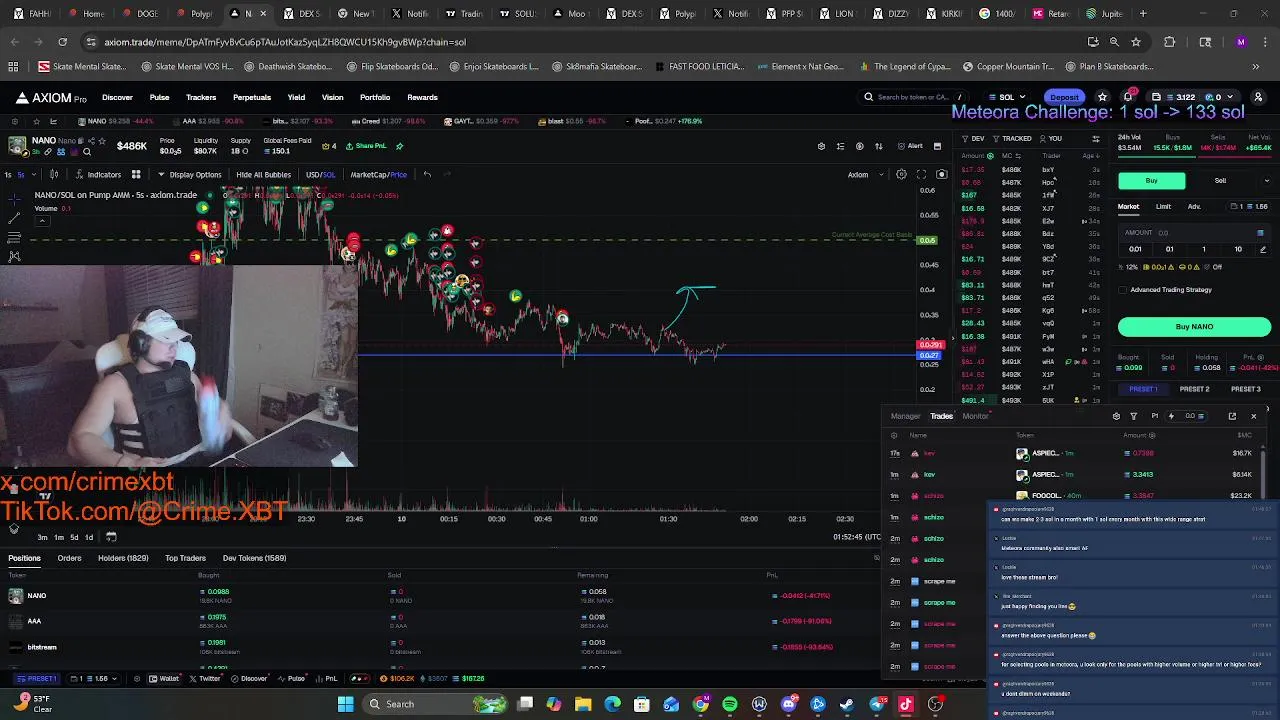The height and width of the screenshot is (720, 1280).
Task: Select the Buy side
Action: 1152,181
